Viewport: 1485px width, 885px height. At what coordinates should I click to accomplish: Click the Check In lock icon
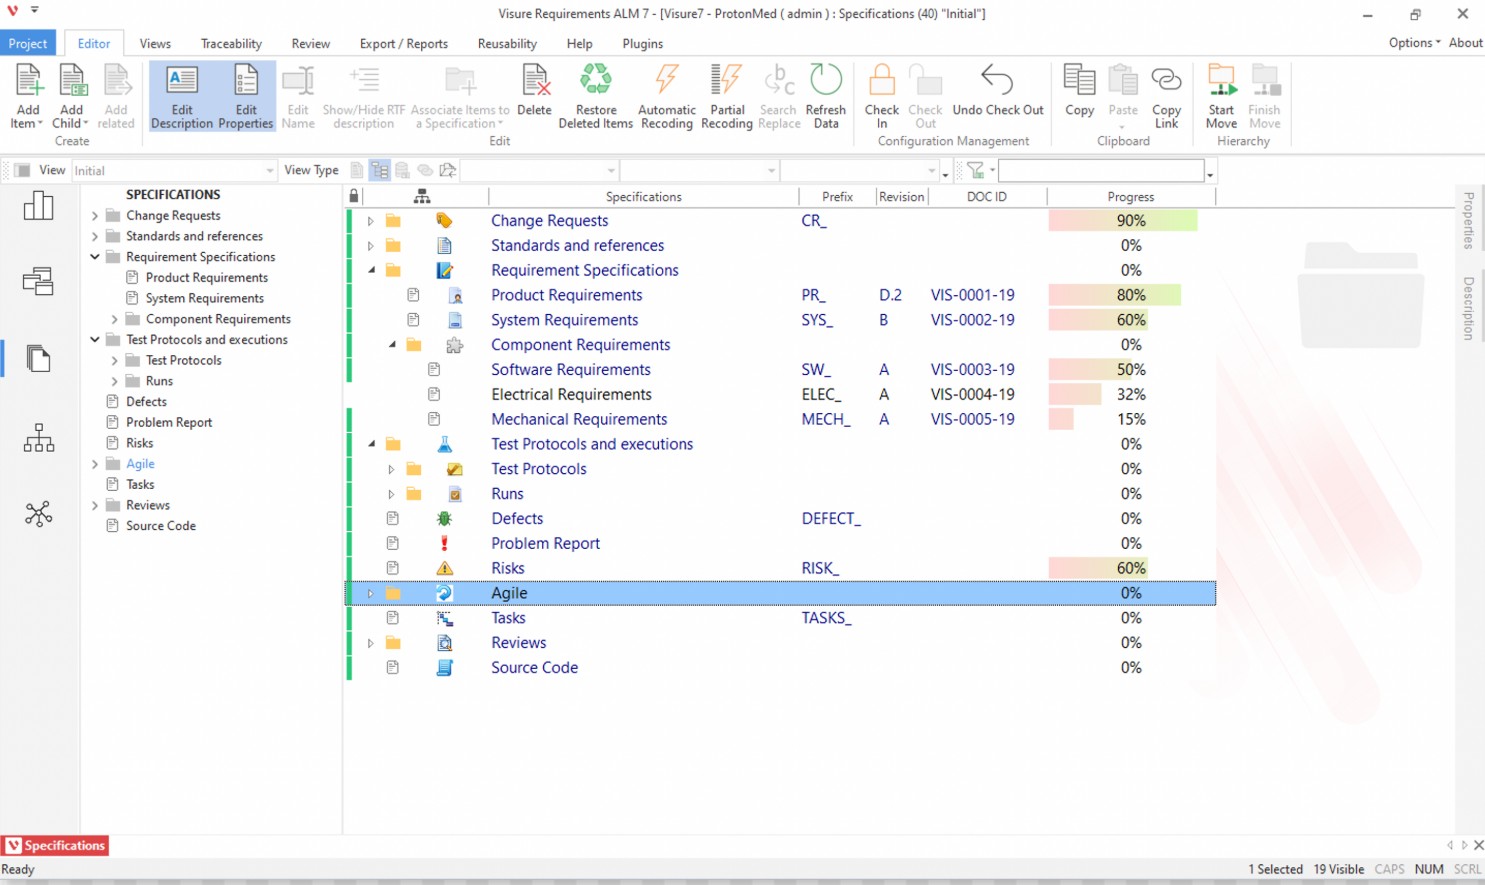pos(881,81)
